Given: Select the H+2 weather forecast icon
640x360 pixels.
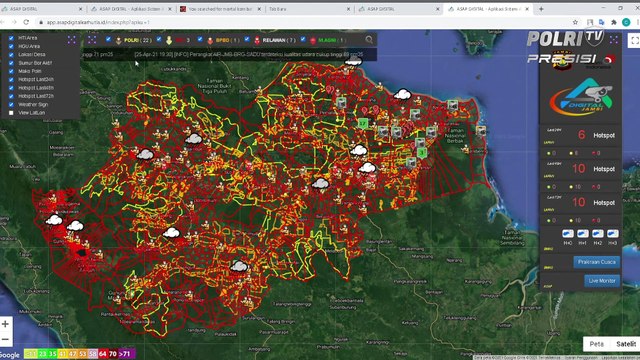Looking at the screenshot, I should [x=598, y=233].
